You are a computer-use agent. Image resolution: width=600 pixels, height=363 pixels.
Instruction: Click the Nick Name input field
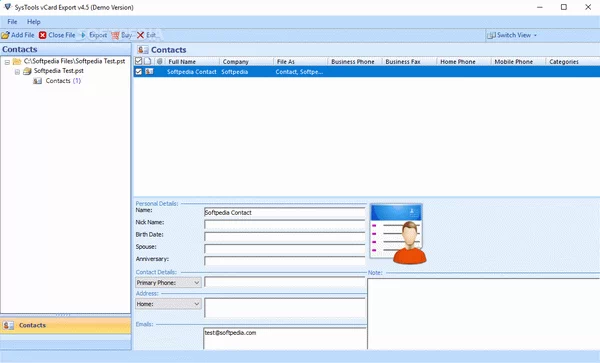(285, 225)
